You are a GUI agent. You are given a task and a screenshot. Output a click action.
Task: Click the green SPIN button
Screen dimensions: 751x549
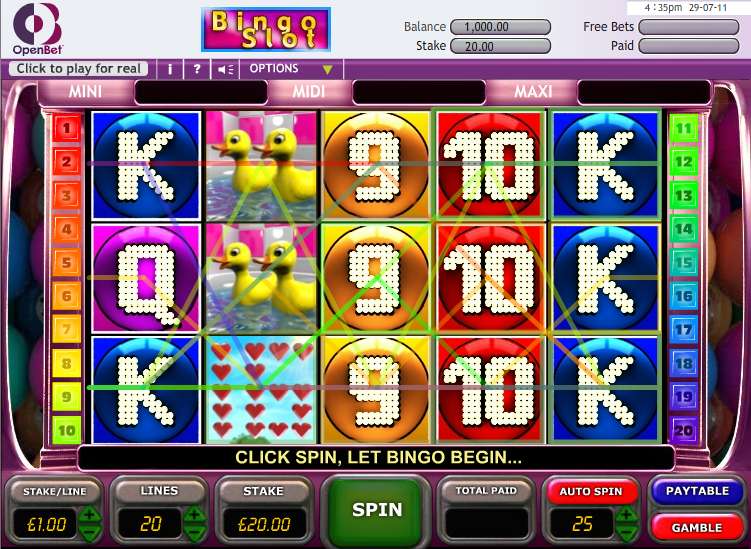(x=377, y=510)
